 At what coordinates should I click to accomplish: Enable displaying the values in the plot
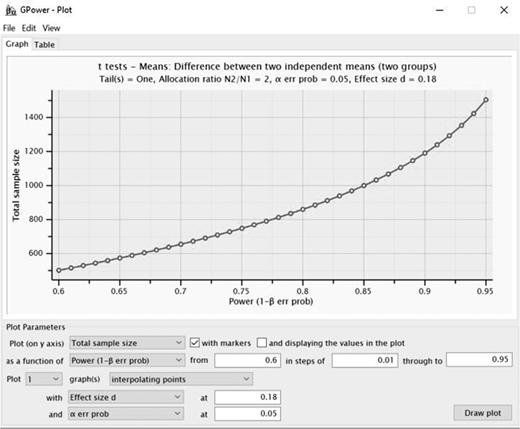tap(262, 343)
